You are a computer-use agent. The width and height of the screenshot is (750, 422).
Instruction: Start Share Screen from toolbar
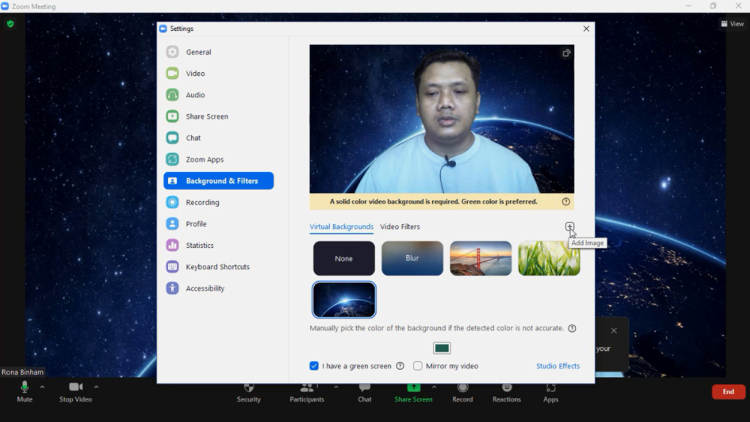click(x=413, y=393)
